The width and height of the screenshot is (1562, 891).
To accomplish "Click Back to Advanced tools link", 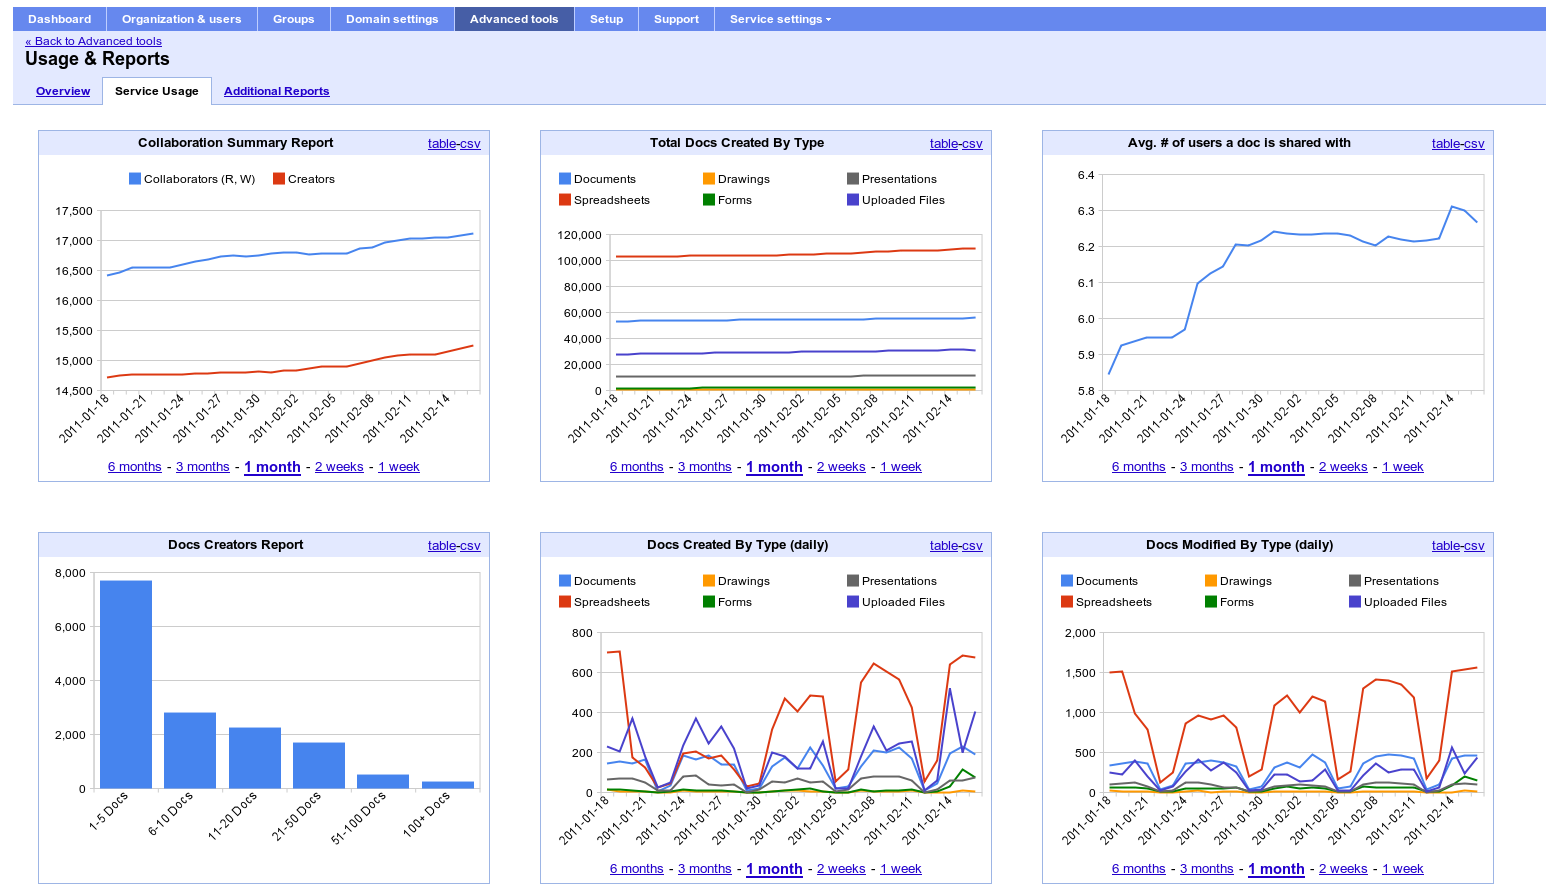I will coord(93,41).
